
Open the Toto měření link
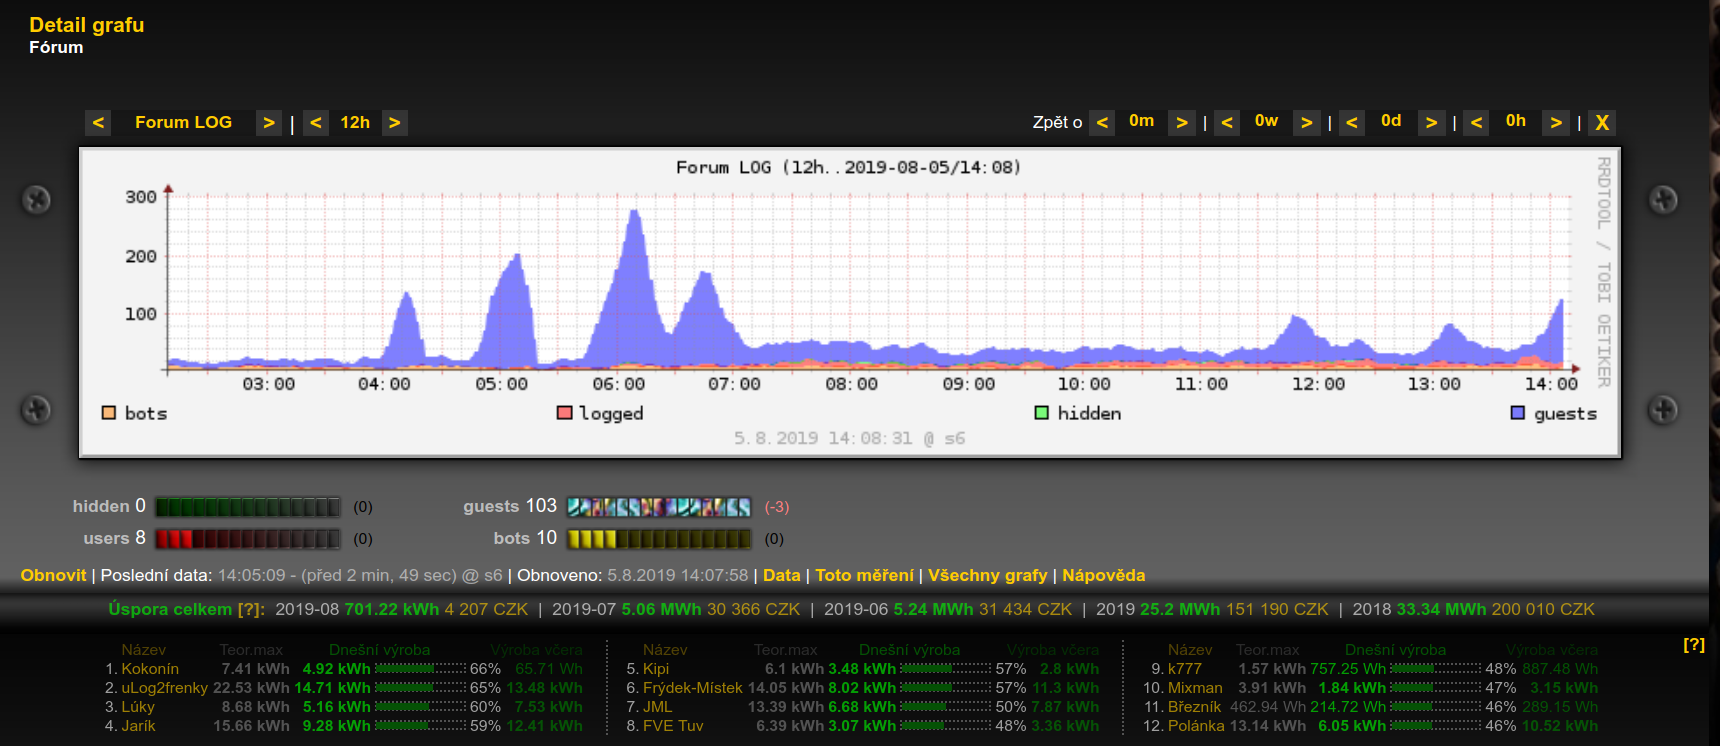[864, 575]
